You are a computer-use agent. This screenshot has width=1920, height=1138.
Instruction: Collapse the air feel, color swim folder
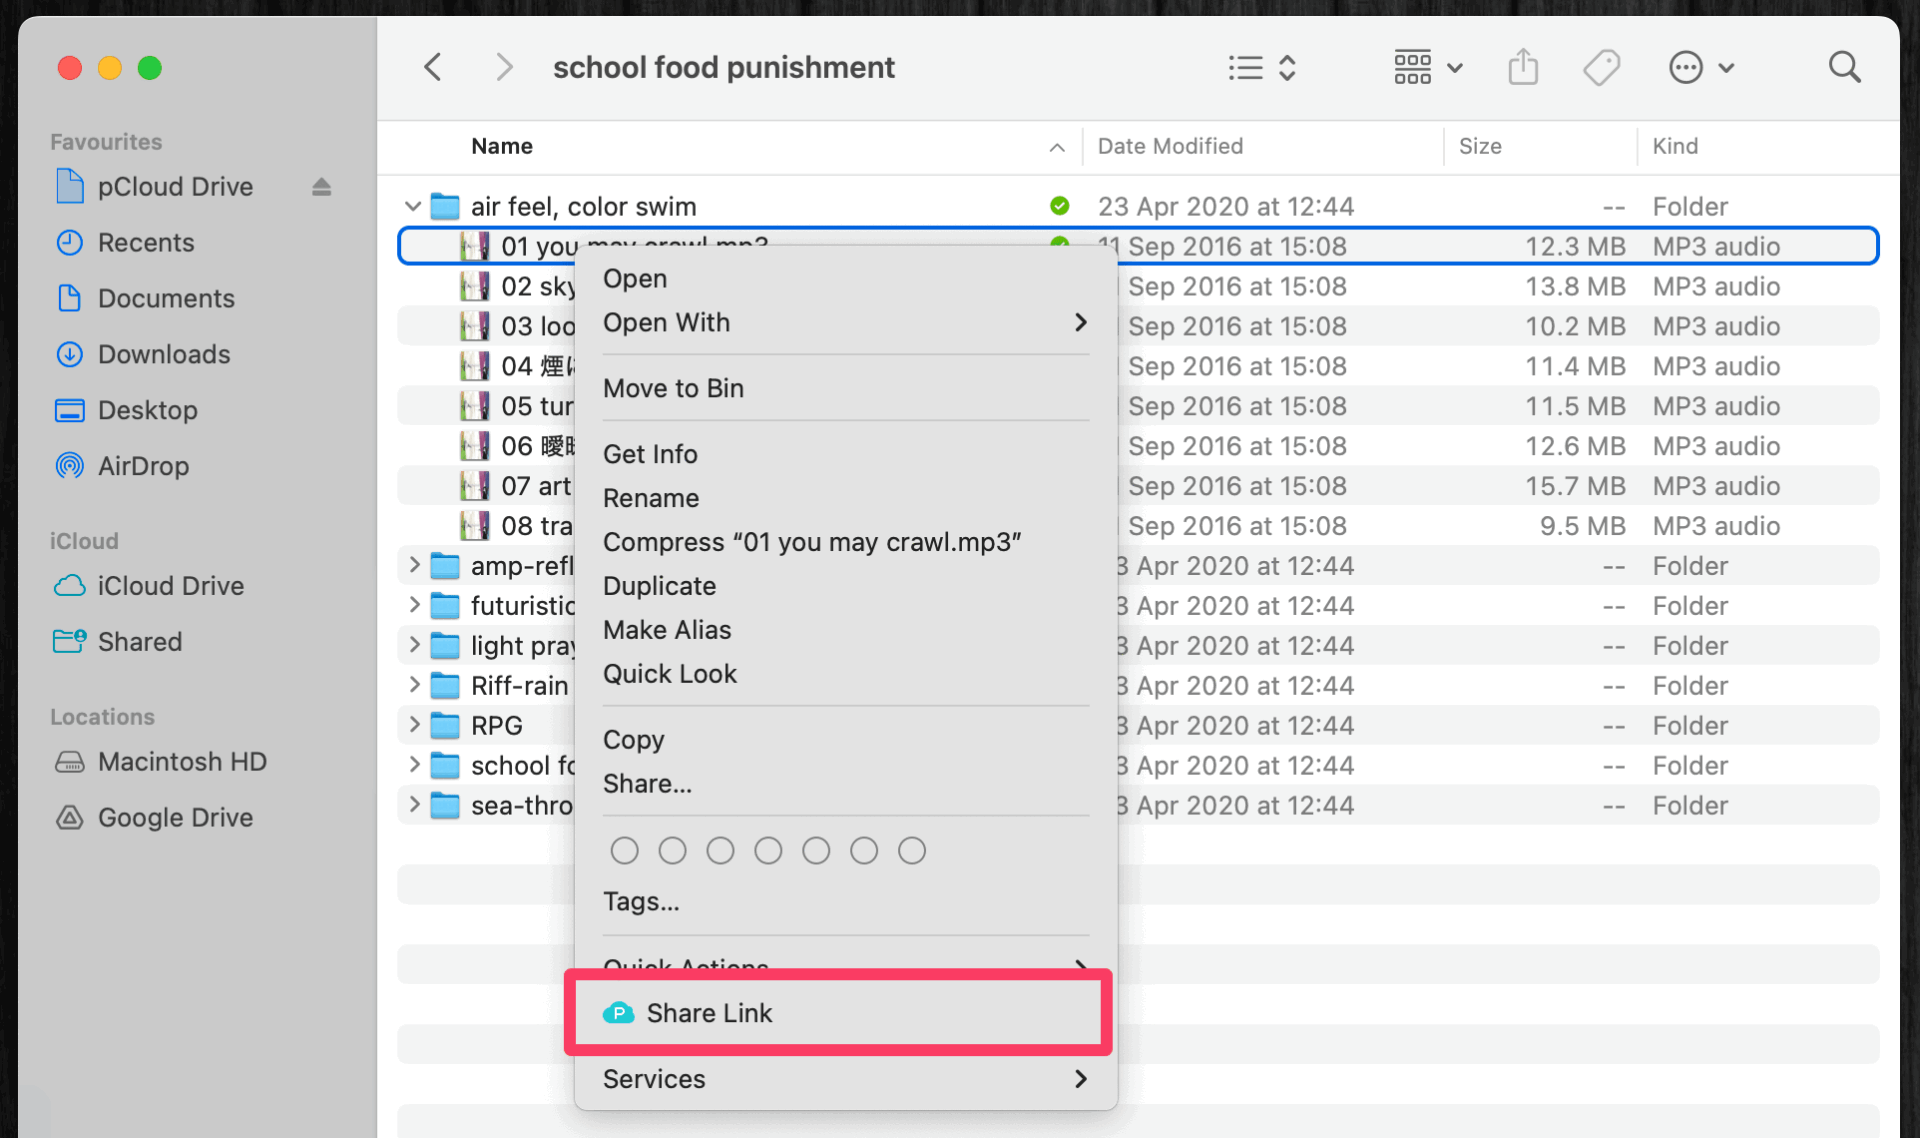coord(413,207)
